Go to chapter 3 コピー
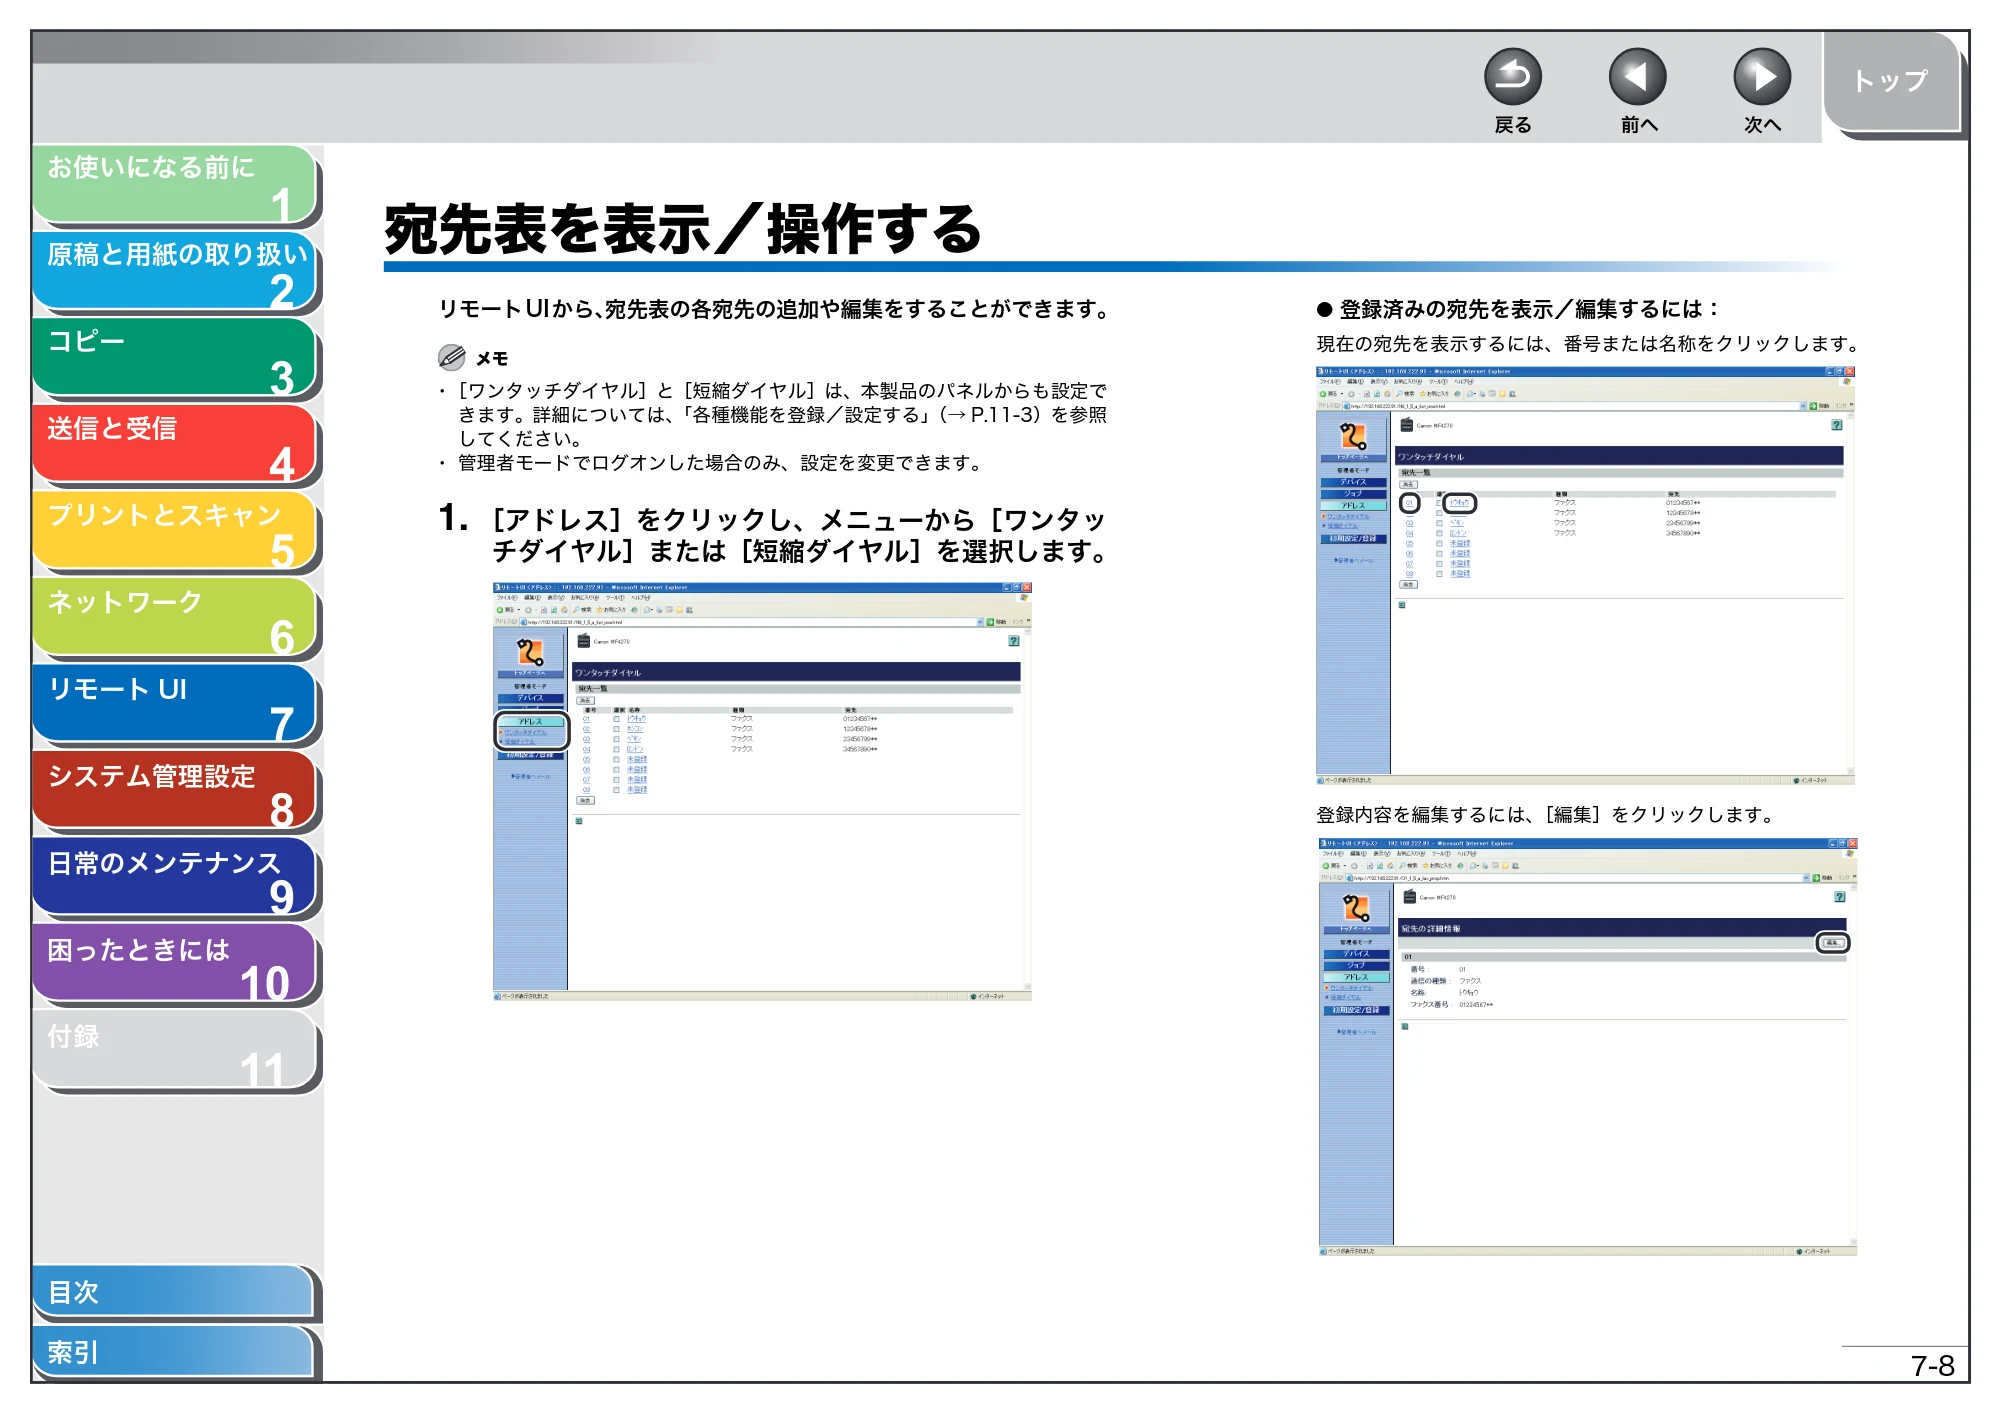 [x=175, y=358]
